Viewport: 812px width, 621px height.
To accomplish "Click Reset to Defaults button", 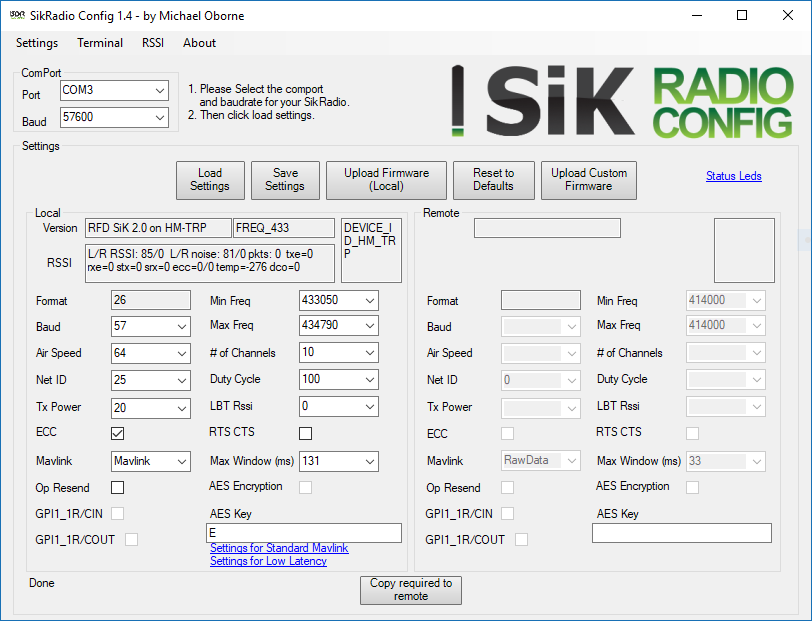I will [x=493, y=180].
